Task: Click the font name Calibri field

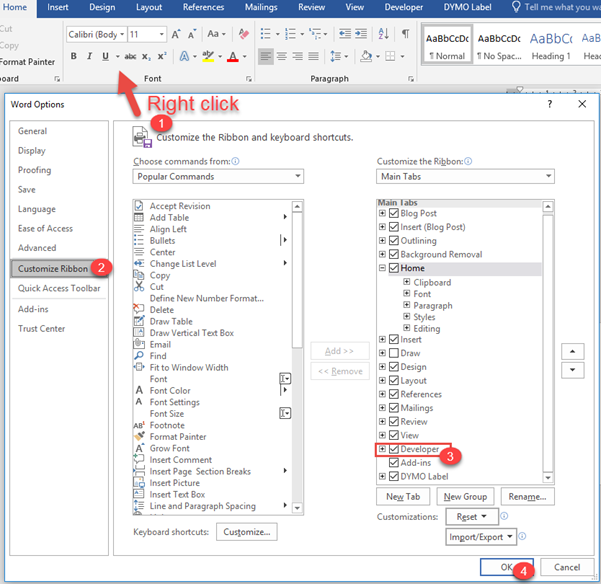Action: (x=93, y=34)
